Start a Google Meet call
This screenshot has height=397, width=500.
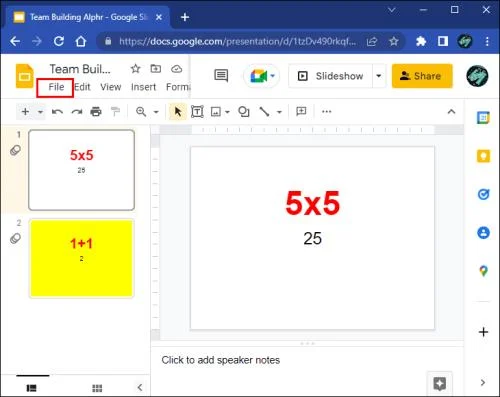point(262,76)
